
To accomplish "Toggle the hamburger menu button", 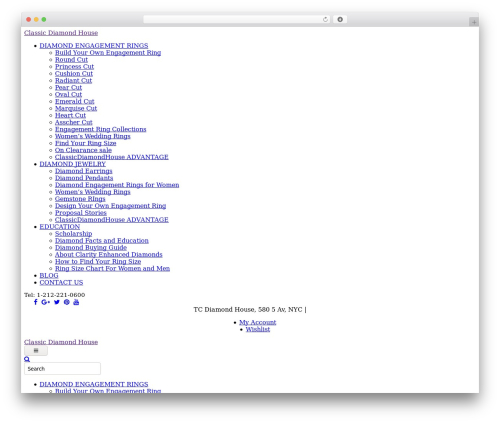I will click(36, 351).
